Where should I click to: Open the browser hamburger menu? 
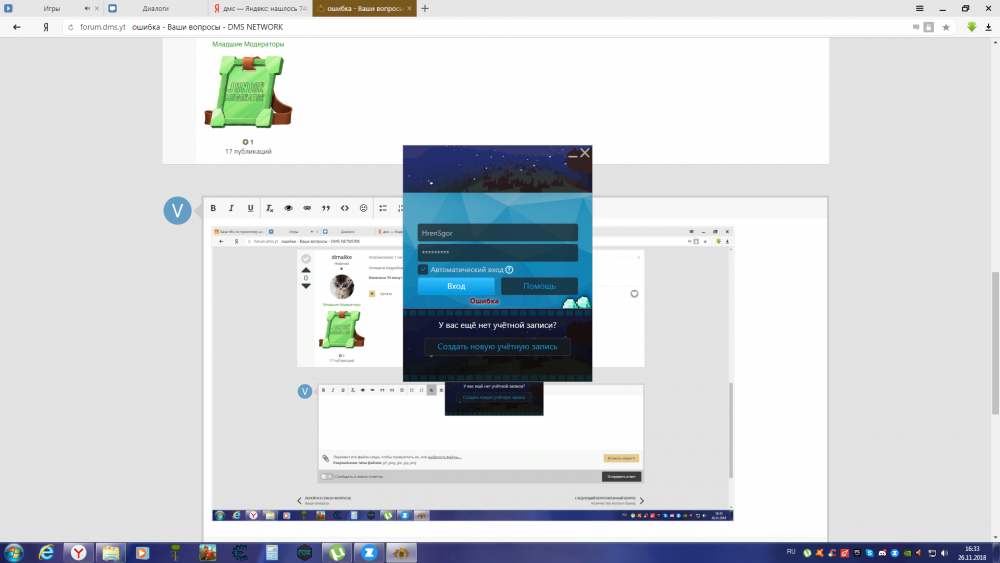919,8
